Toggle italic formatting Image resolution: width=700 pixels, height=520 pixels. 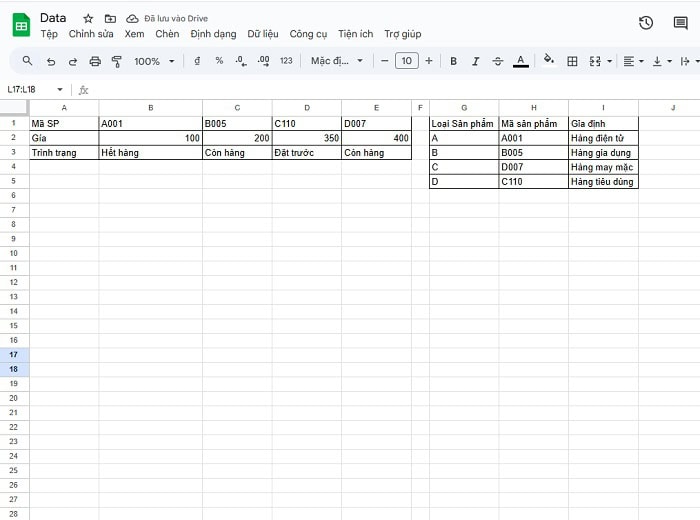(475, 61)
